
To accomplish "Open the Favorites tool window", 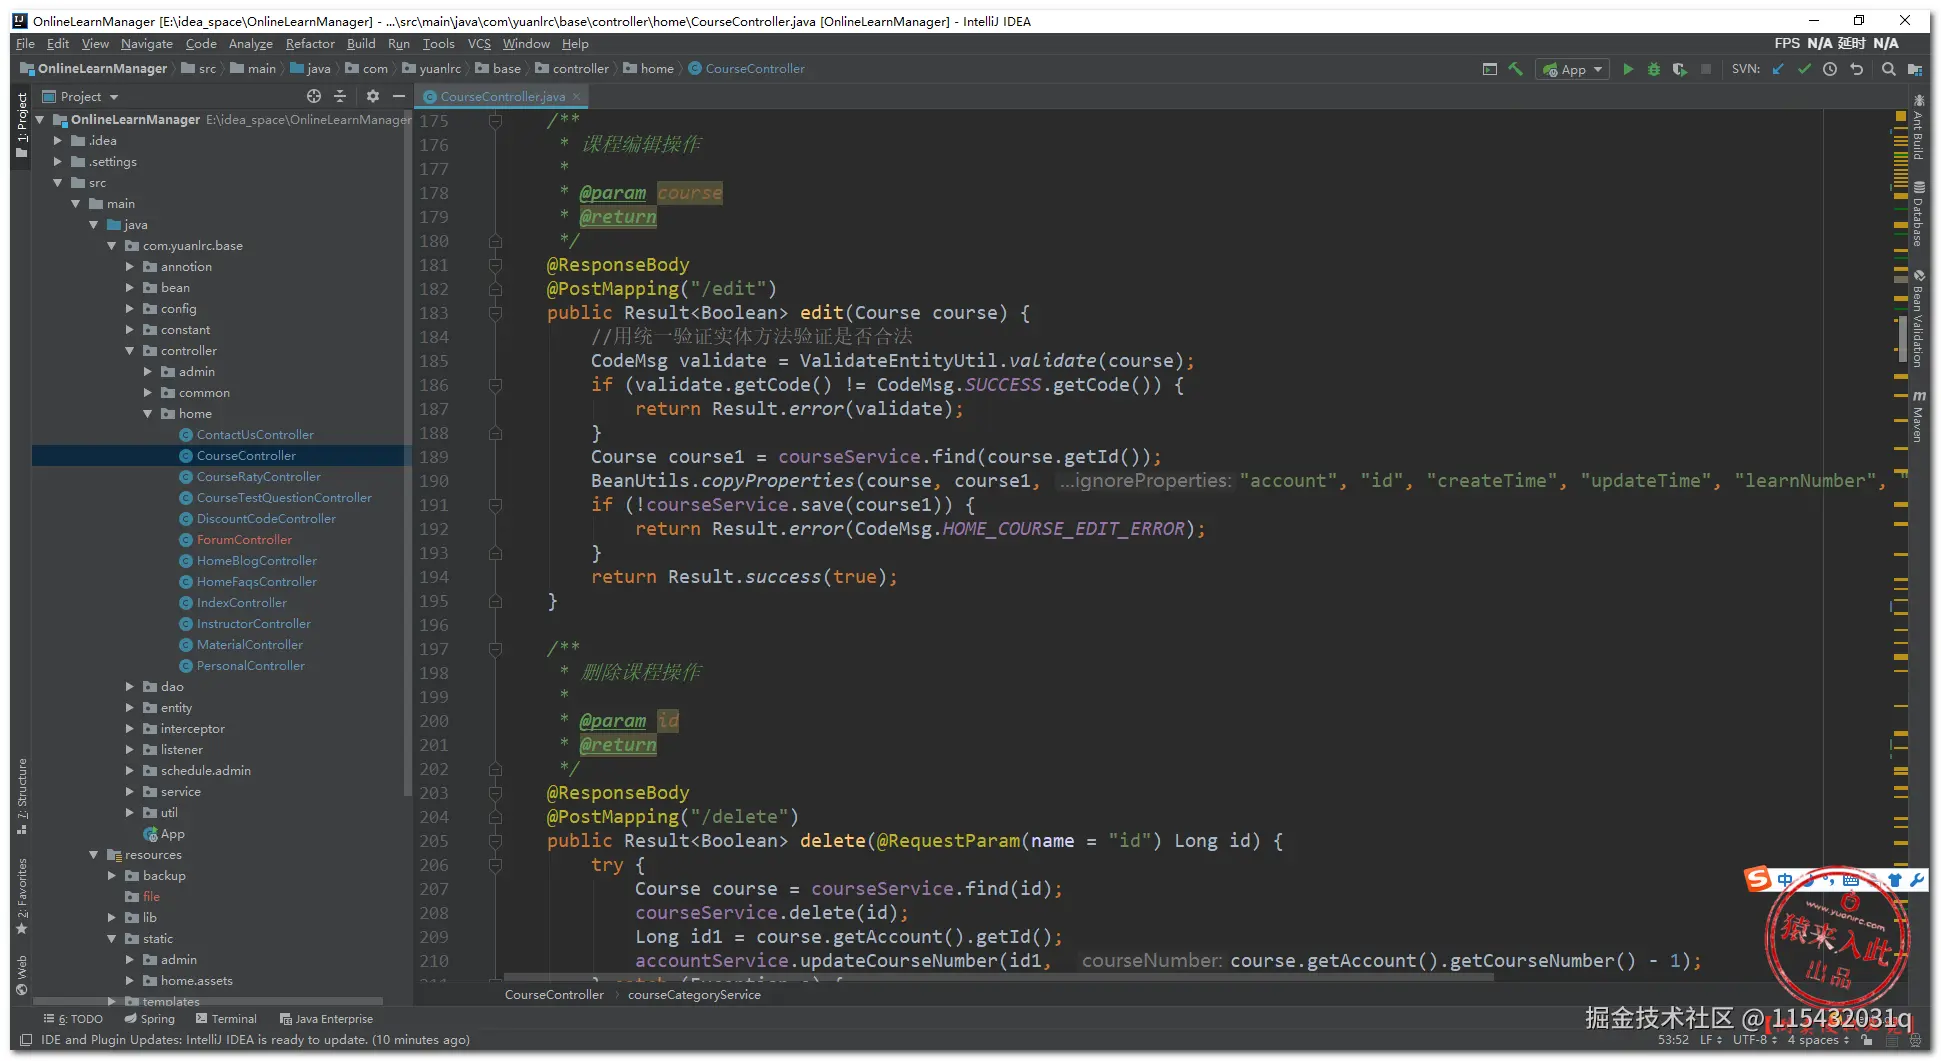I will coord(21,896).
